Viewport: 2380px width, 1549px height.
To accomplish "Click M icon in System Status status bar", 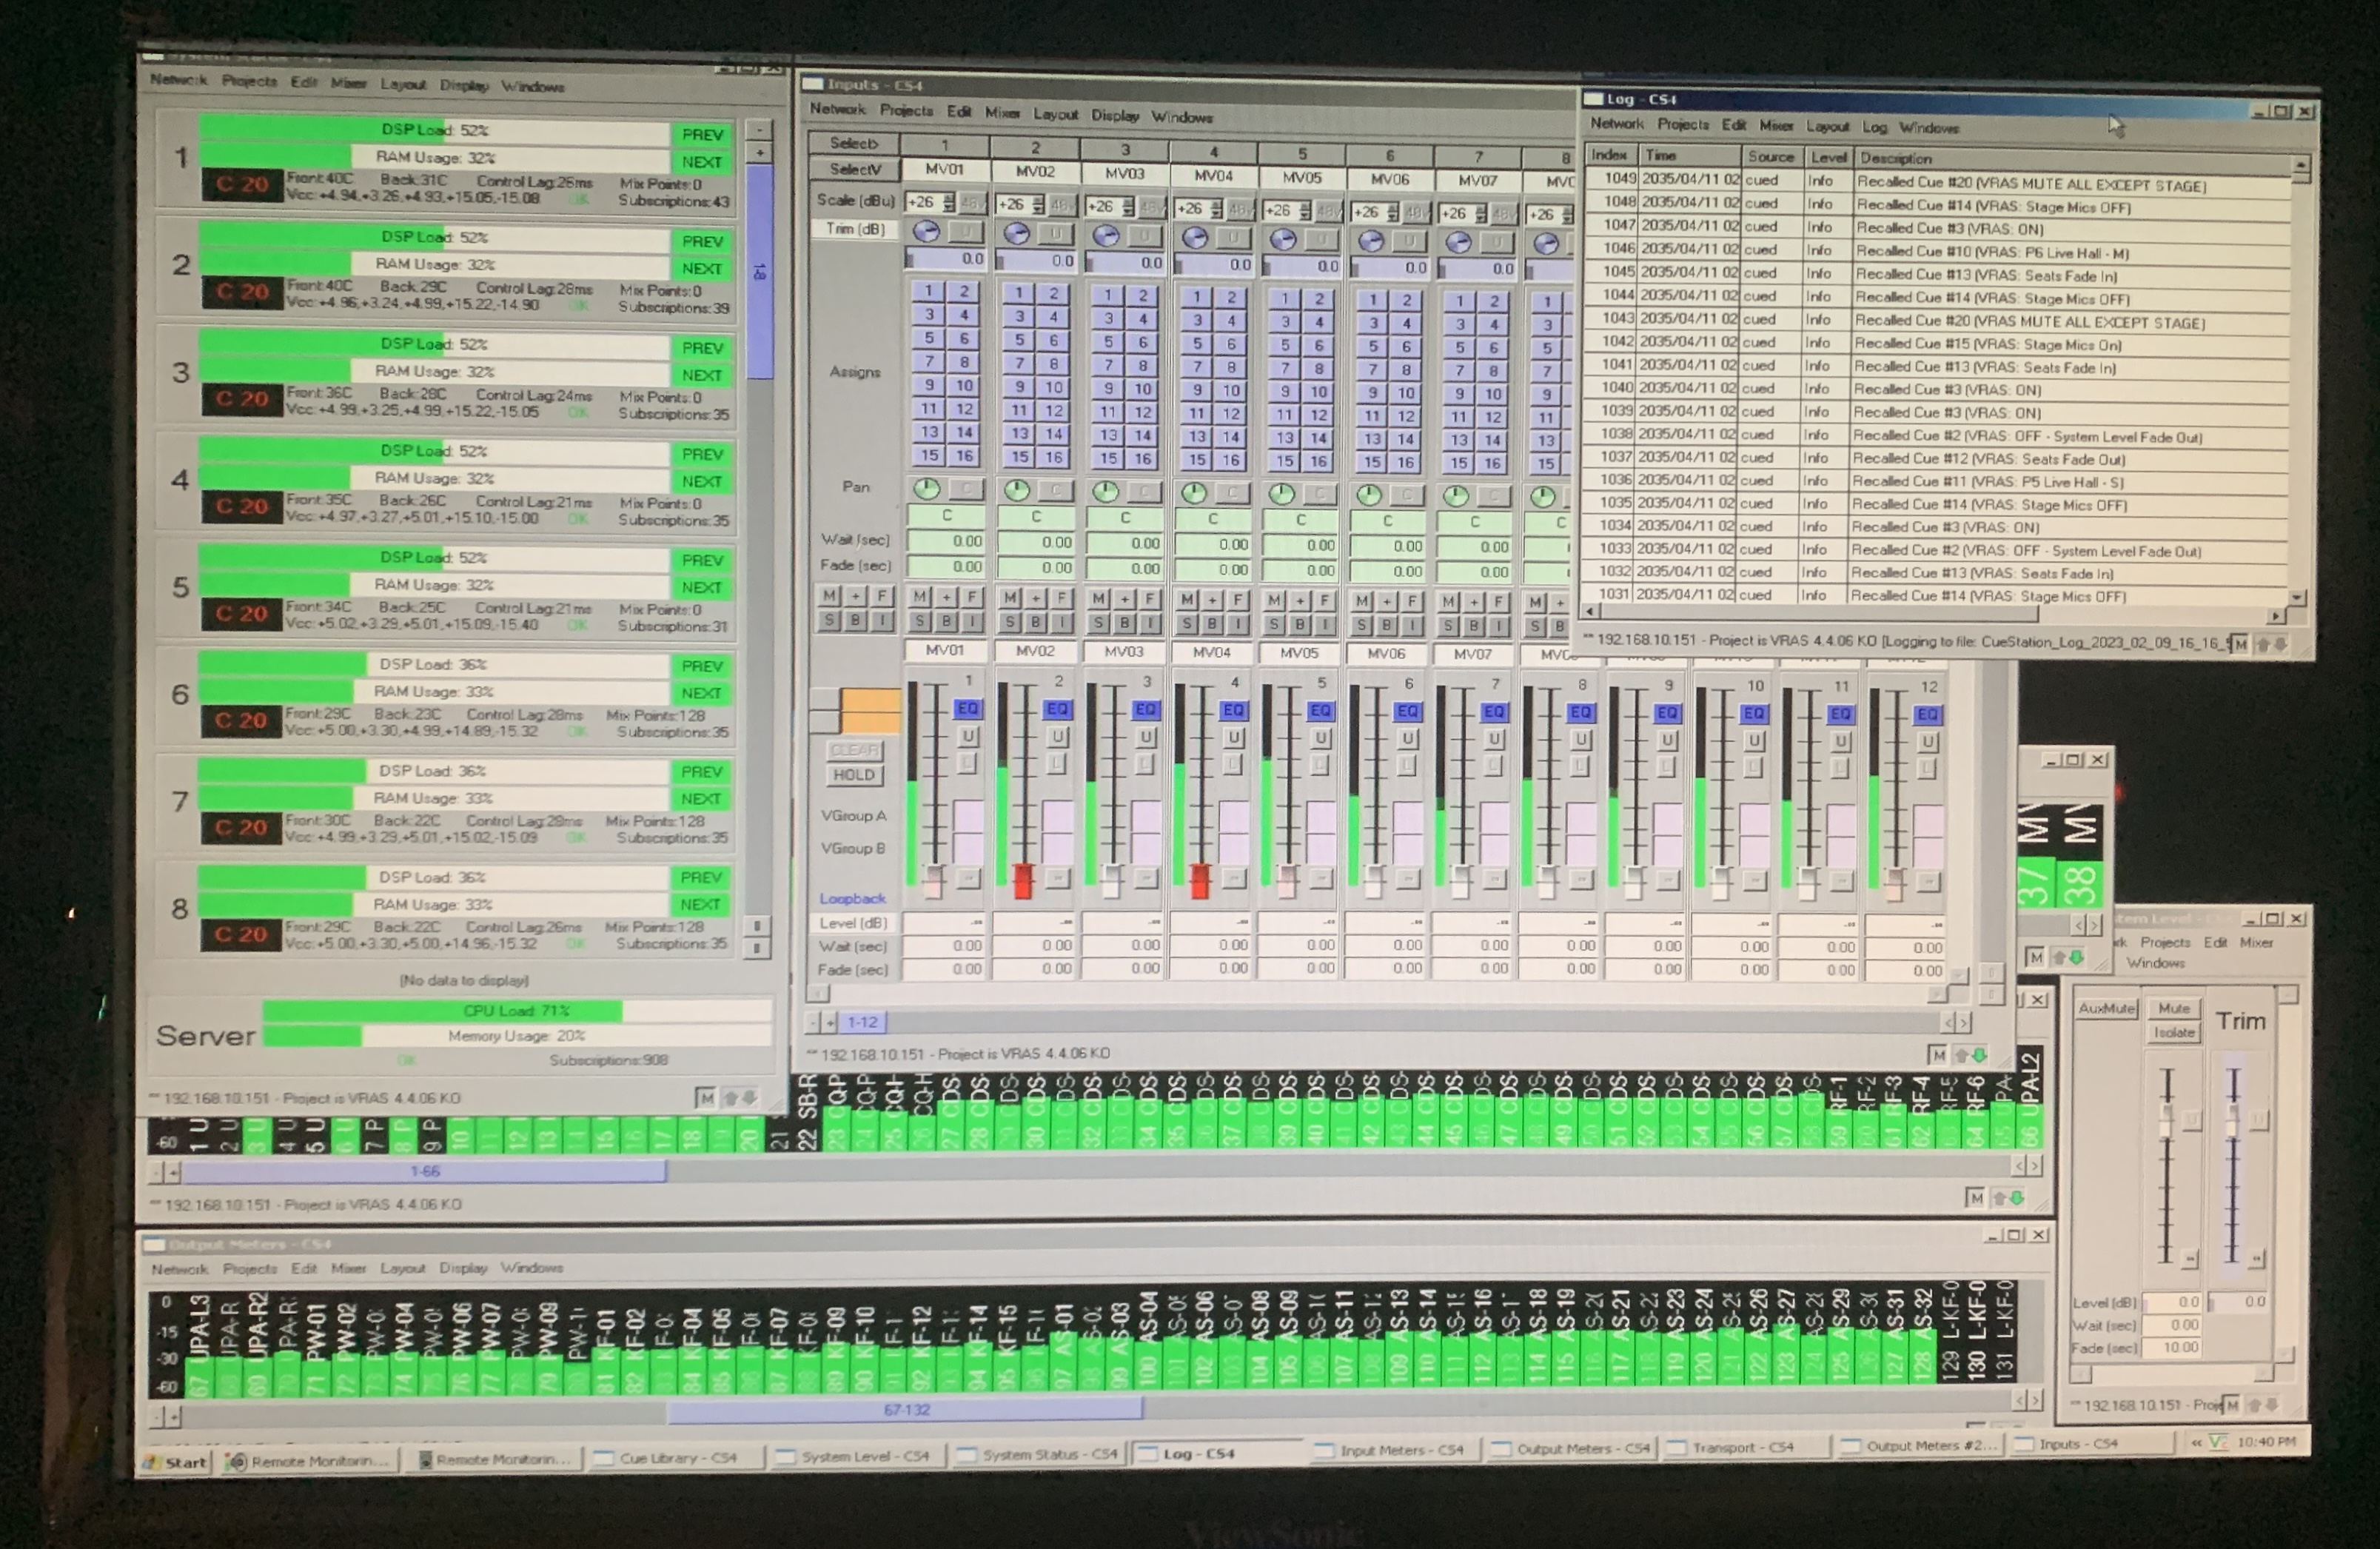I will [x=706, y=1098].
